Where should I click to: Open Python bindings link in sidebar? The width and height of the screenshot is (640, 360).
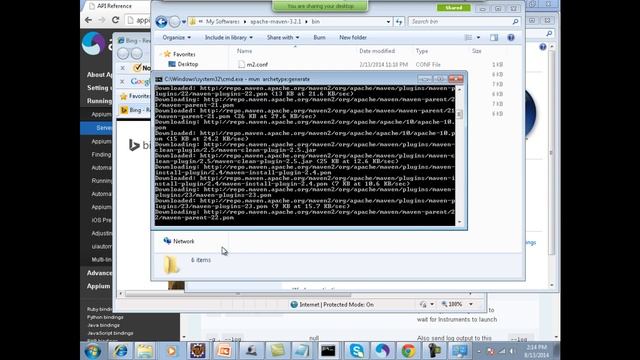[105, 317]
